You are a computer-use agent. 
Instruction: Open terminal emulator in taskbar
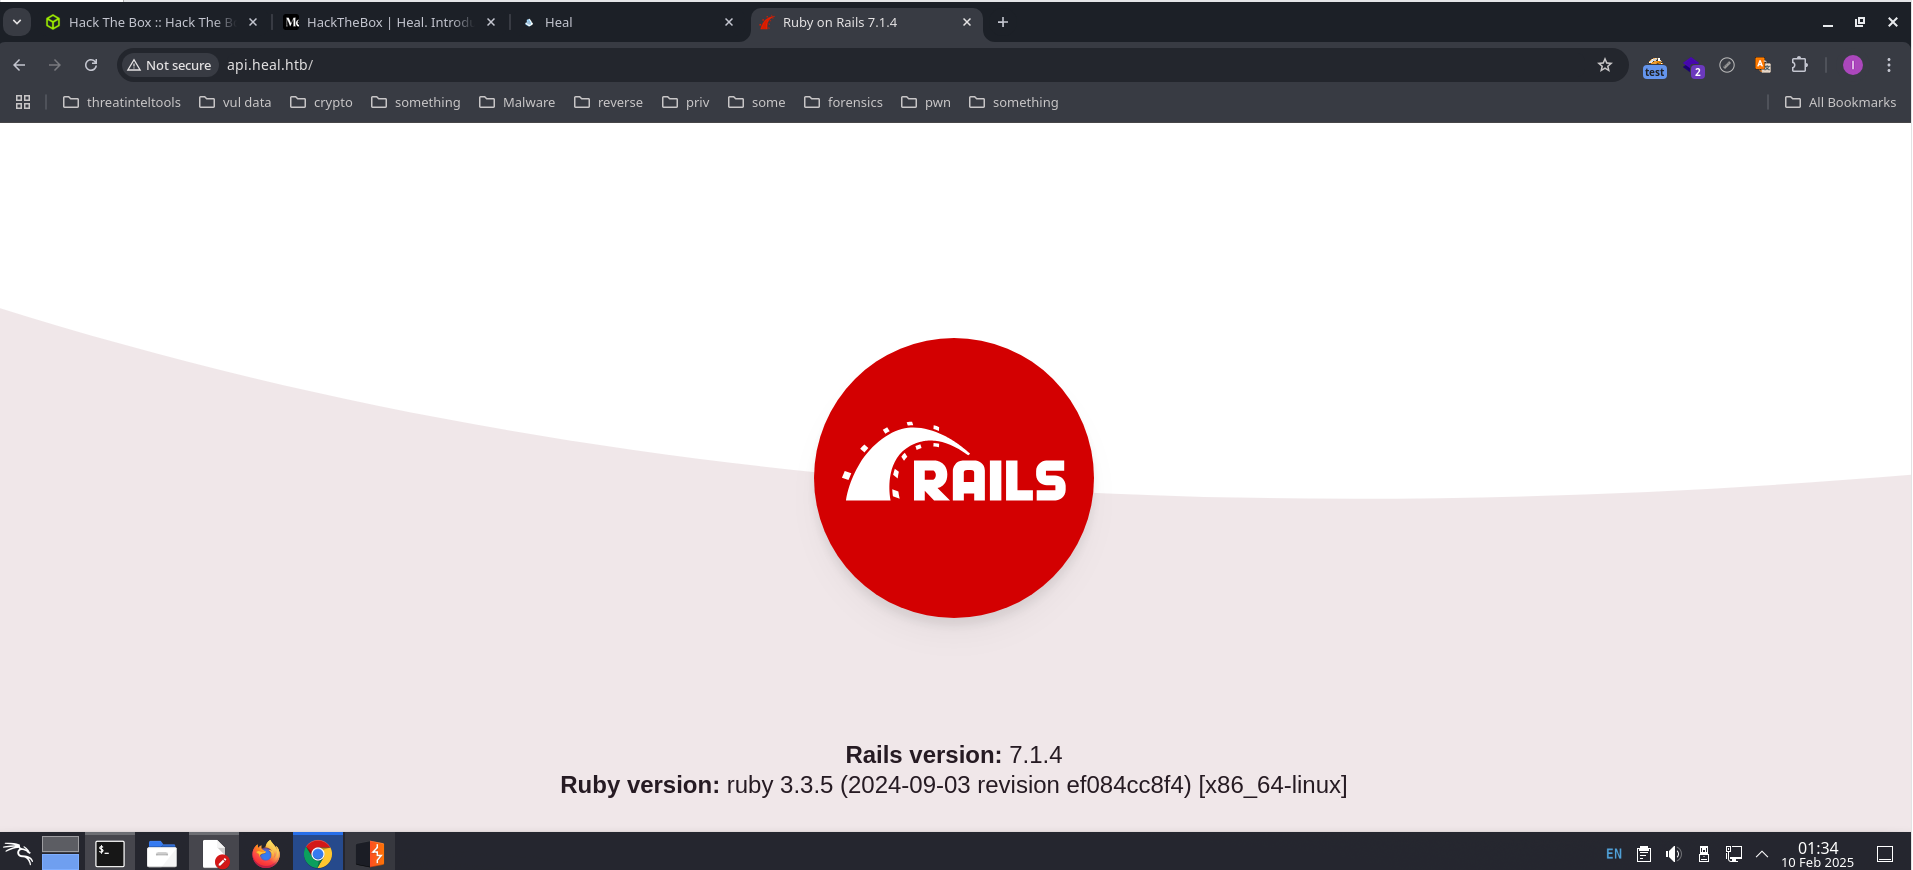[109, 853]
